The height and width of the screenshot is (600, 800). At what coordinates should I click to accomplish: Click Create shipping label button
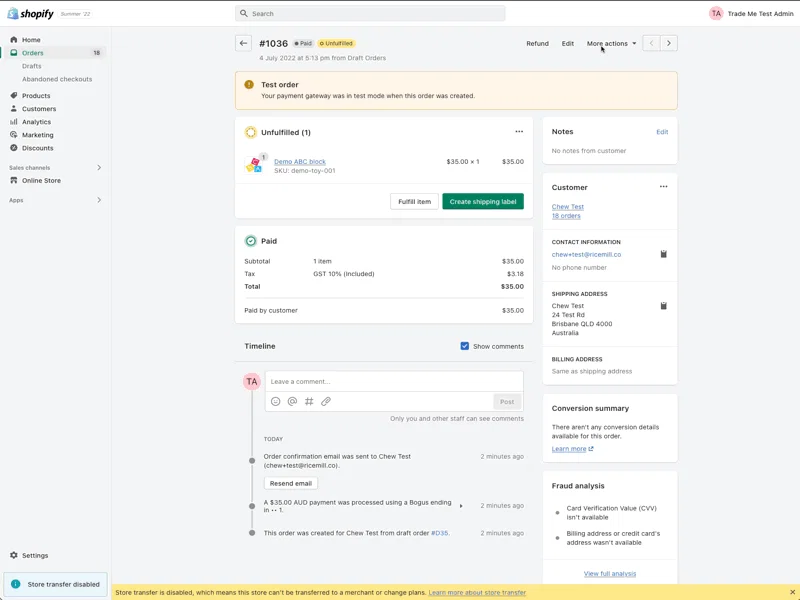[x=483, y=202]
